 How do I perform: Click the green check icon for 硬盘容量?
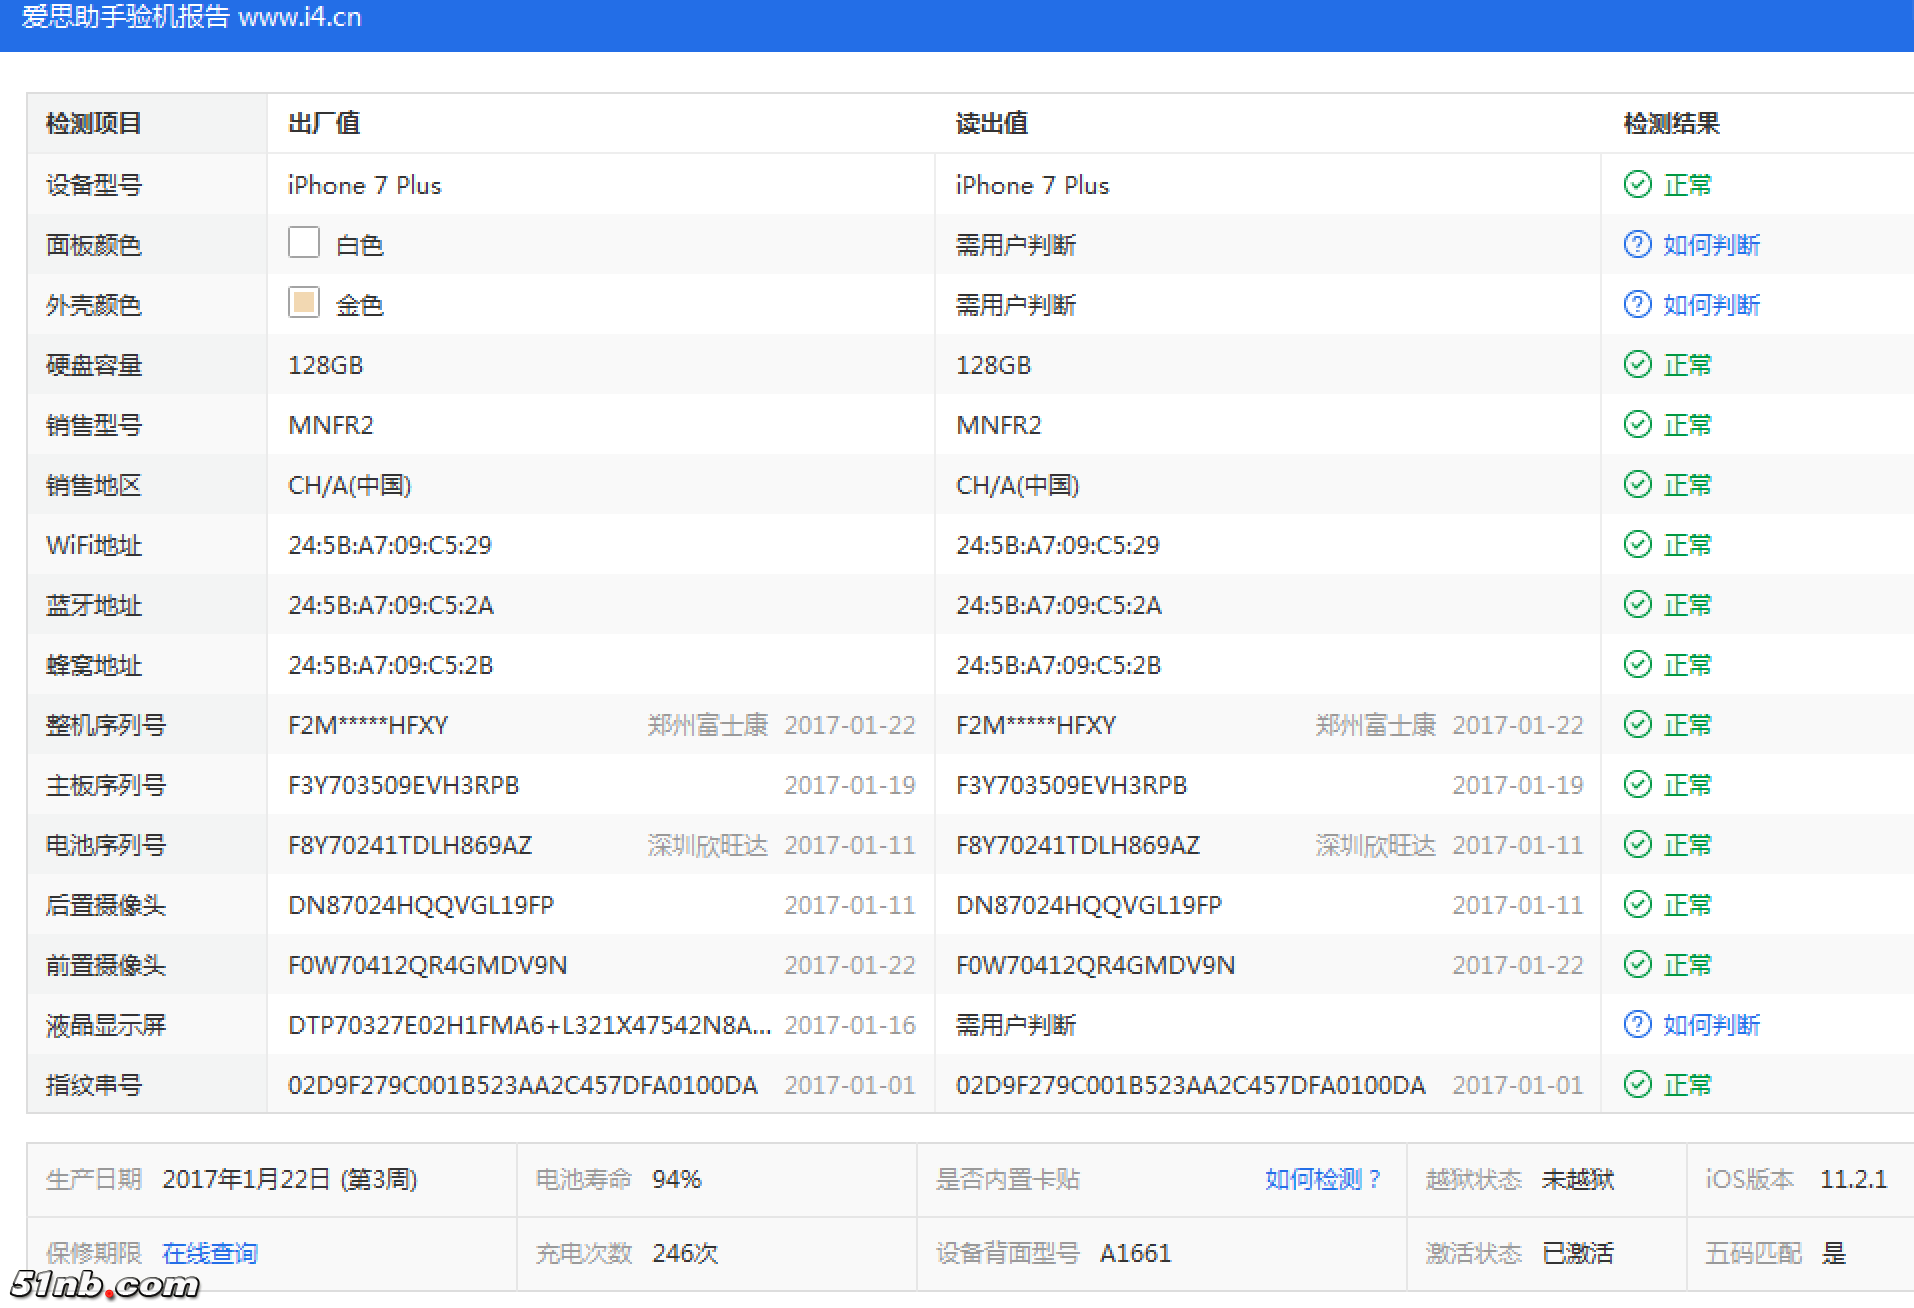click(1637, 364)
